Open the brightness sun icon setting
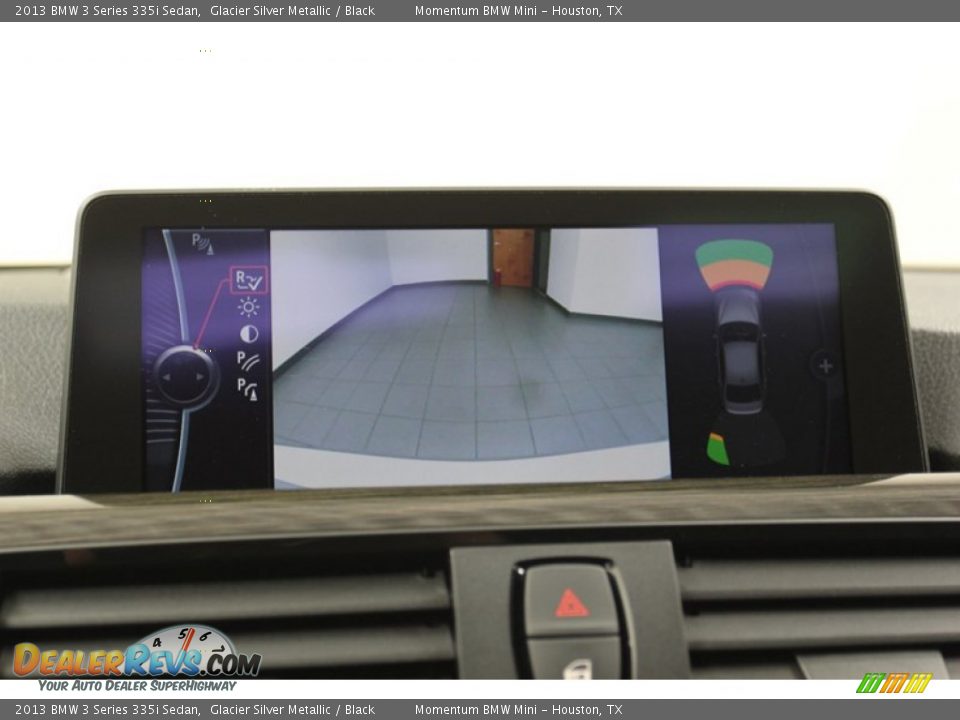 [x=248, y=307]
